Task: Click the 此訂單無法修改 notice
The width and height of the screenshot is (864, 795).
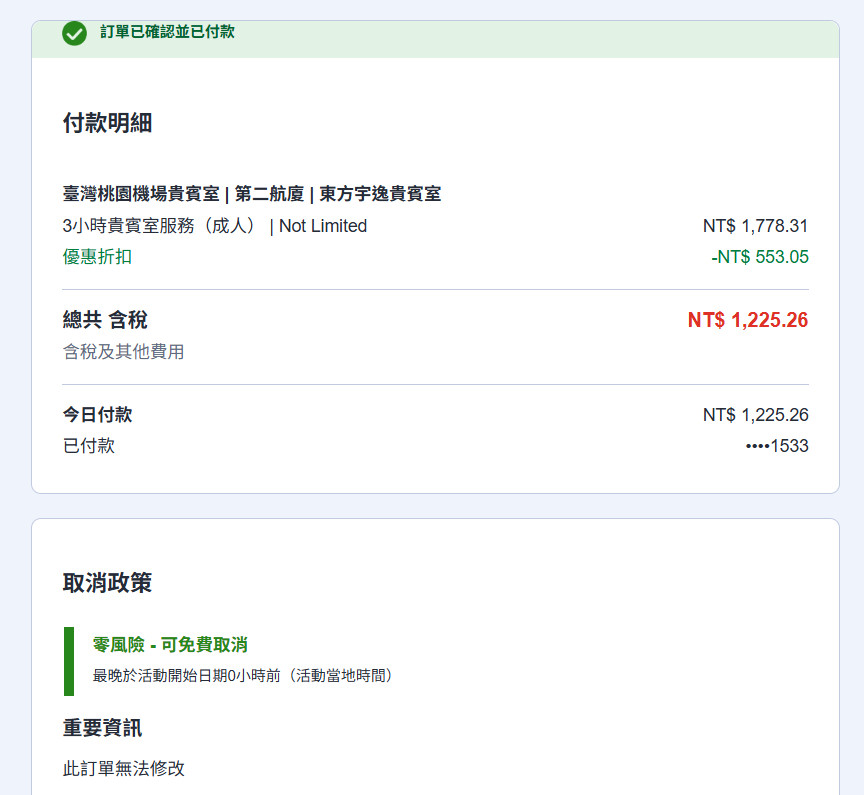Action: (x=123, y=769)
